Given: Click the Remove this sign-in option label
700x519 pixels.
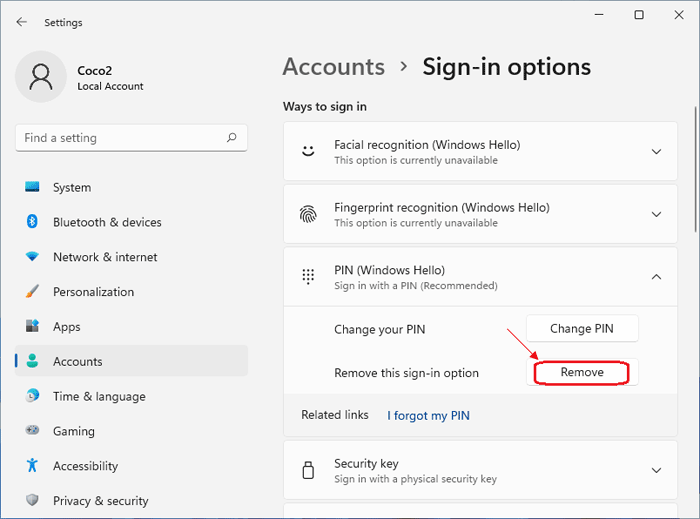Looking at the screenshot, I should click(407, 373).
